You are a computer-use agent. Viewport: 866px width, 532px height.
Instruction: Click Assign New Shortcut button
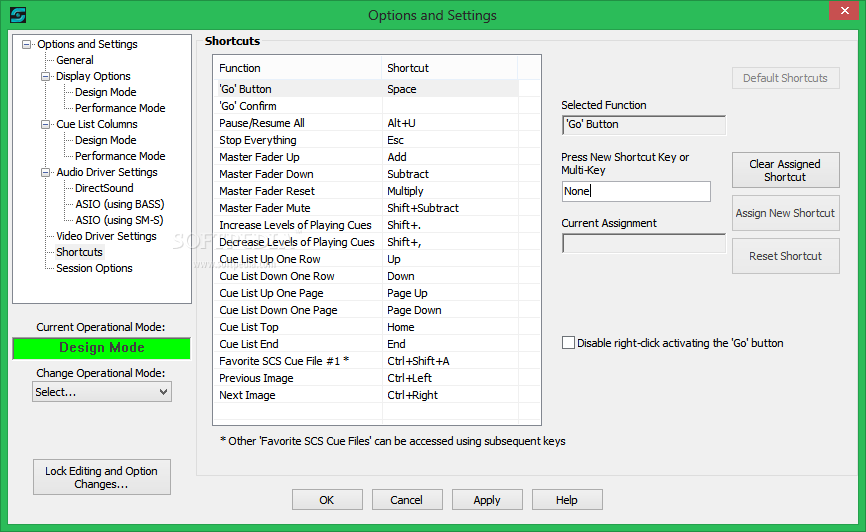tap(785, 213)
